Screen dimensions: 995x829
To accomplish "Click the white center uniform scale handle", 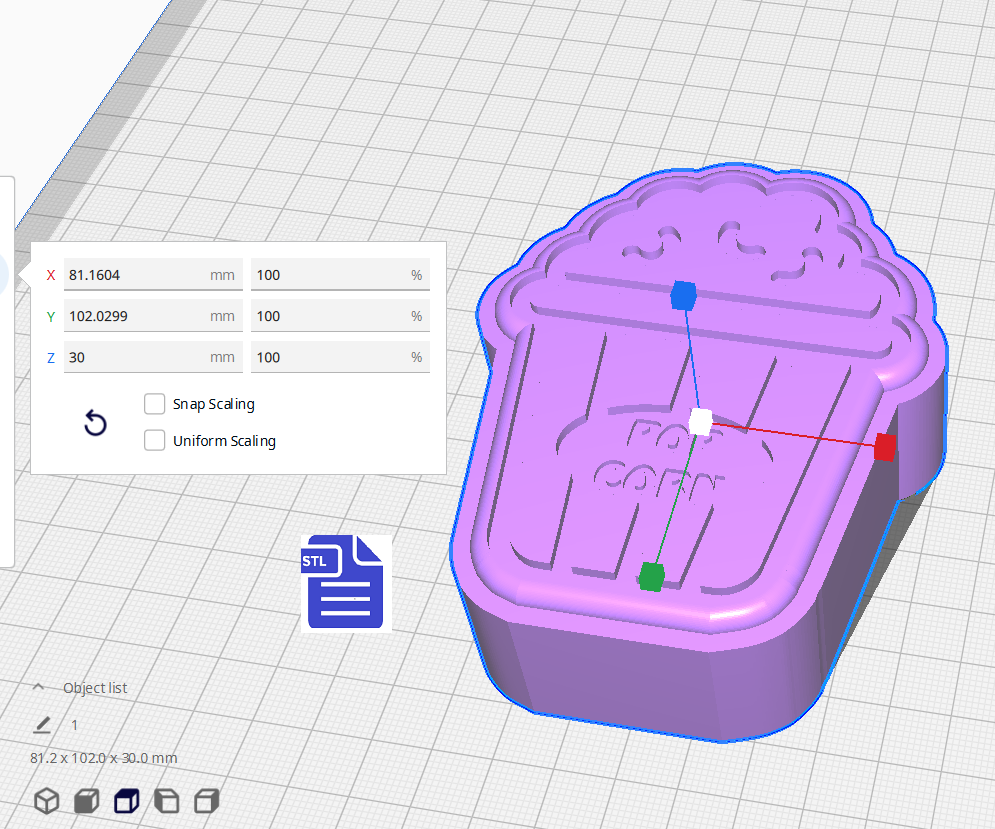I will coord(701,421).
